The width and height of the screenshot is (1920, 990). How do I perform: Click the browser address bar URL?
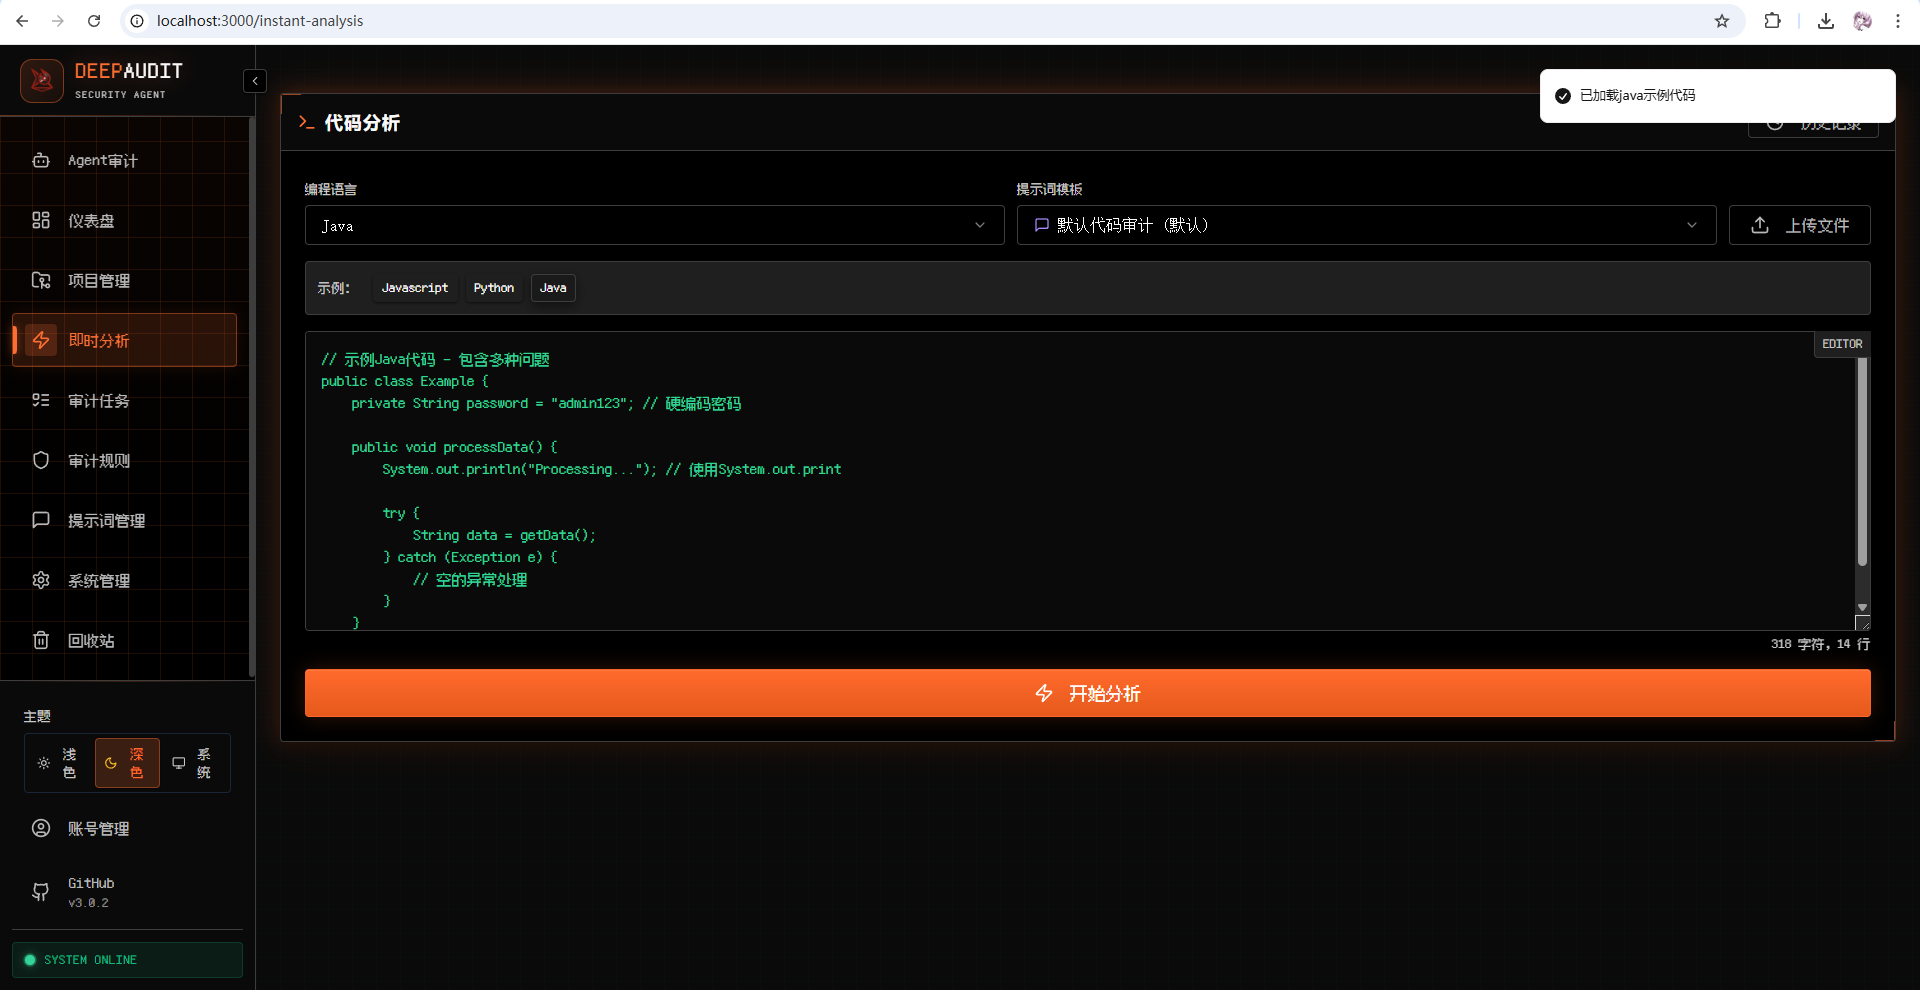(x=260, y=21)
